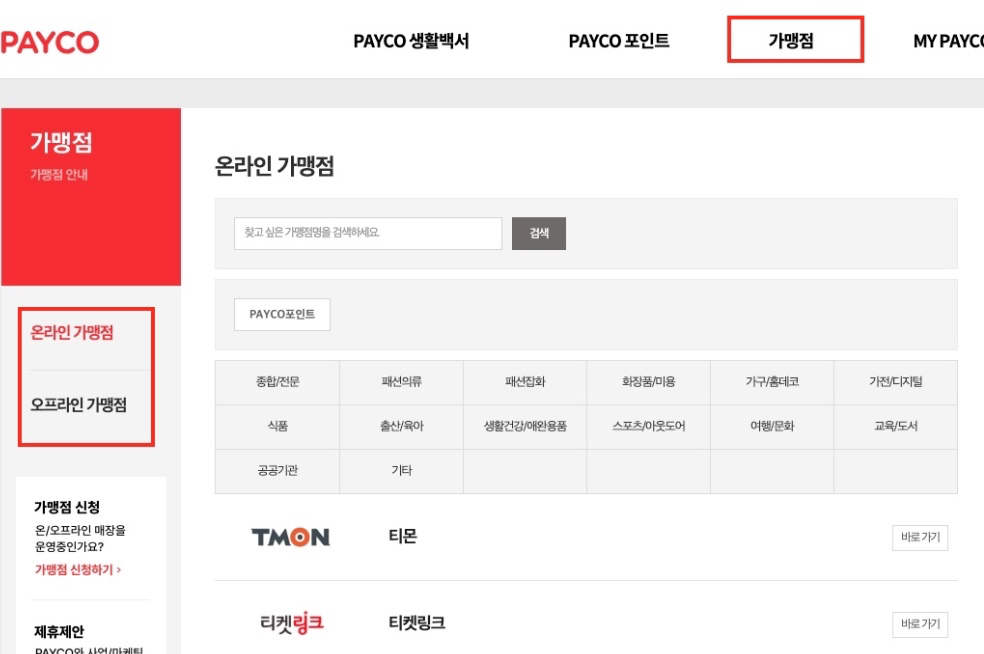Click 바로가기 next to 티몬
The height and width of the screenshot is (654, 984).
[x=919, y=537]
